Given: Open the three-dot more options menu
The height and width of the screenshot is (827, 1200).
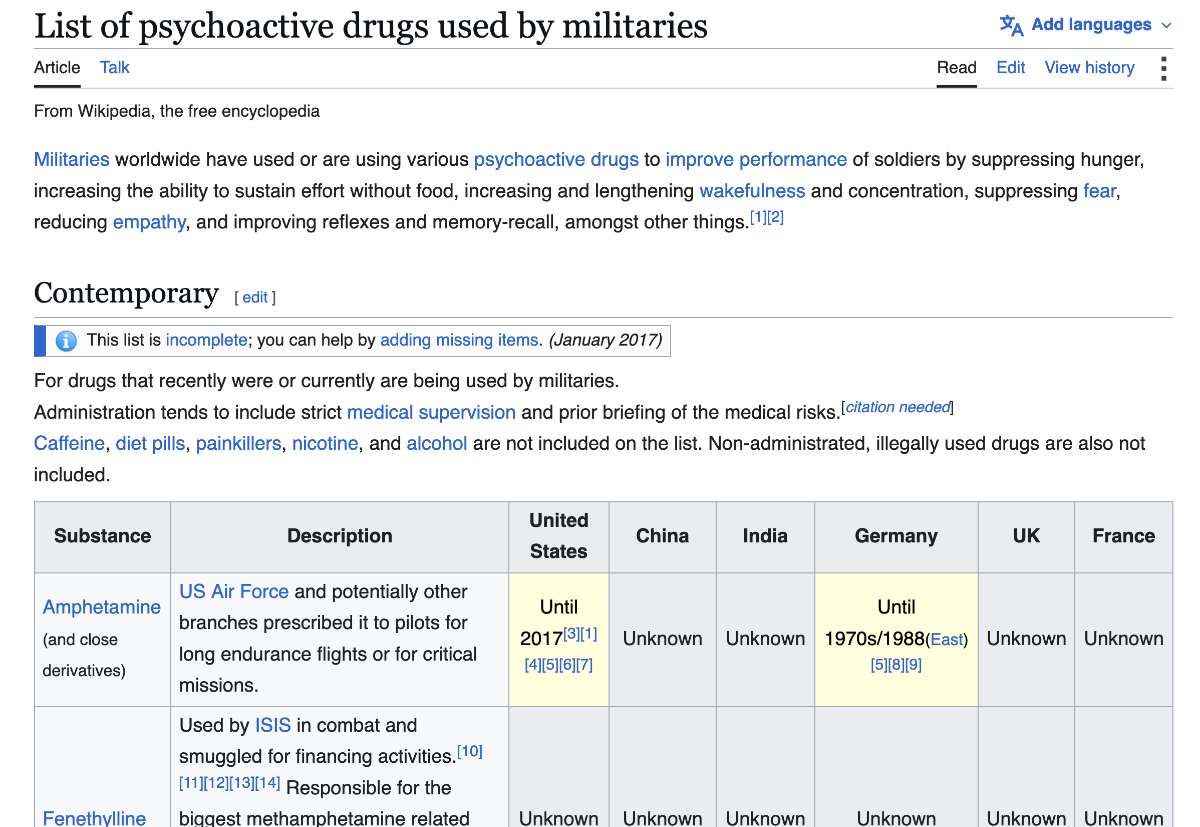Looking at the screenshot, I should [x=1163, y=68].
